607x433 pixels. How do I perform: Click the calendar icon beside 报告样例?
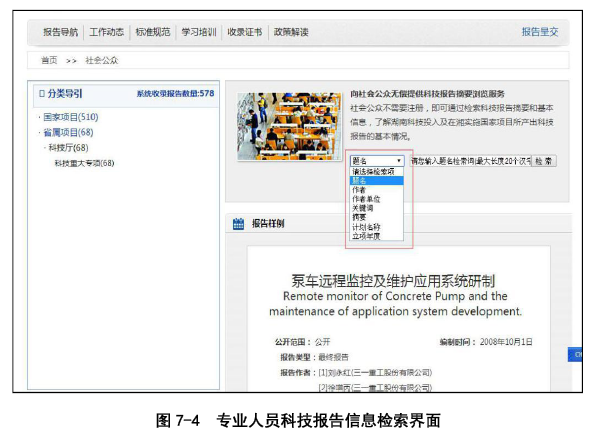(x=237, y=223)
